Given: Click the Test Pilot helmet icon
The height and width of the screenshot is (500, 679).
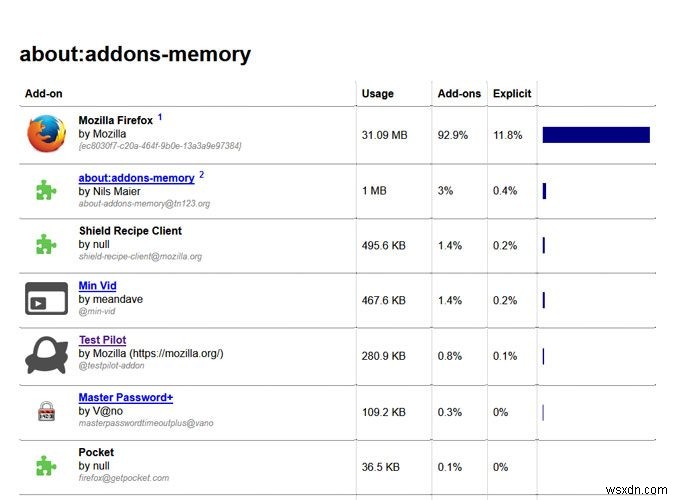Looking at the screenshot, I should click(45, 354).
